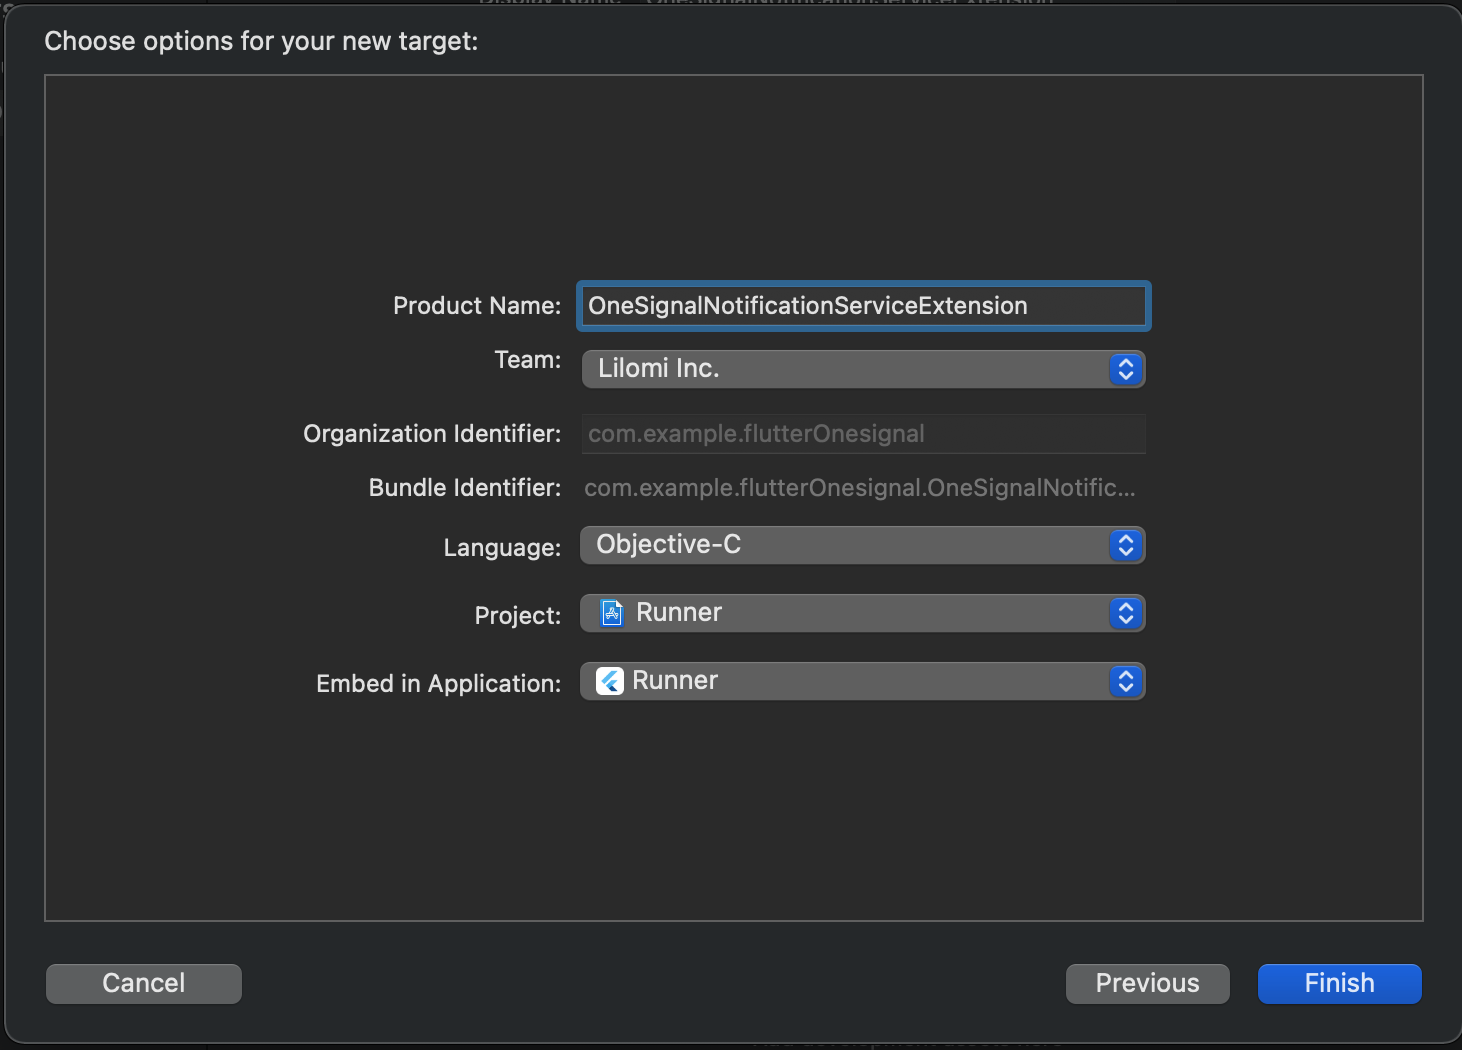Viewport: 1462px width, 1050px height.
Task: Click the blue chevron arrows on Language popup
Action: coord(1125,545)
